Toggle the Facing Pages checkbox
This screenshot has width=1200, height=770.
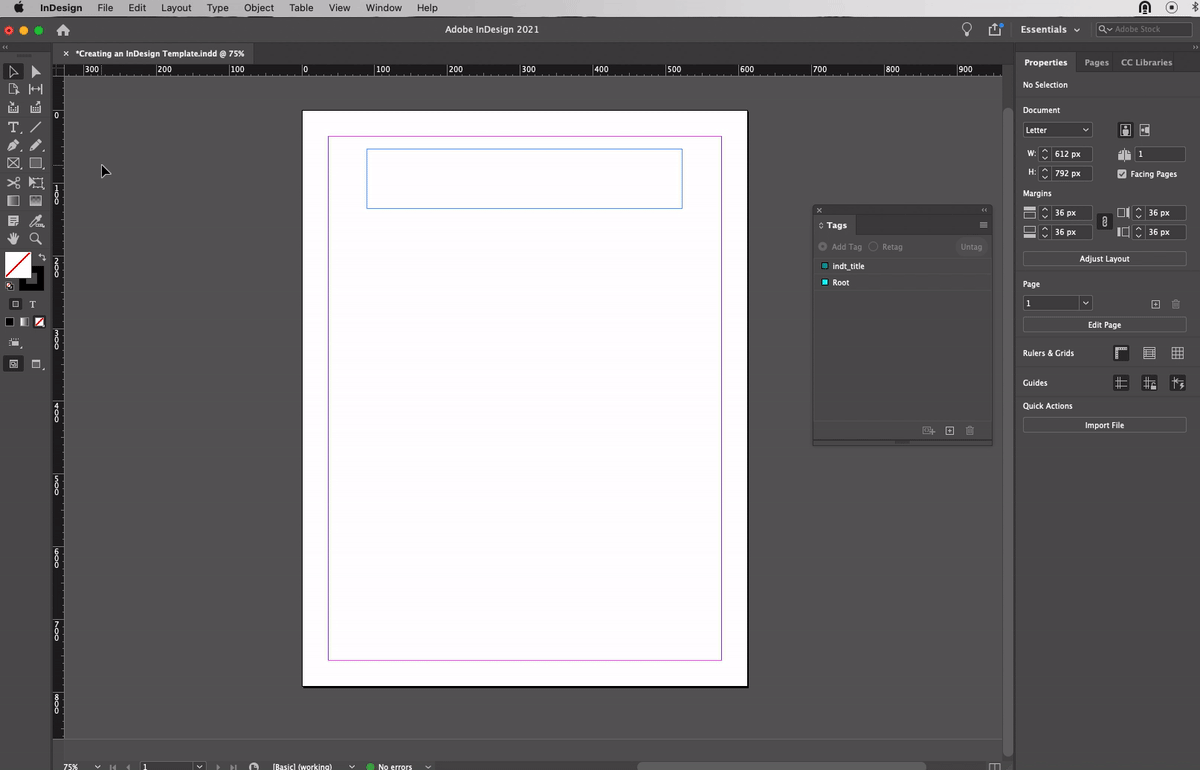tap(1122, 174)
